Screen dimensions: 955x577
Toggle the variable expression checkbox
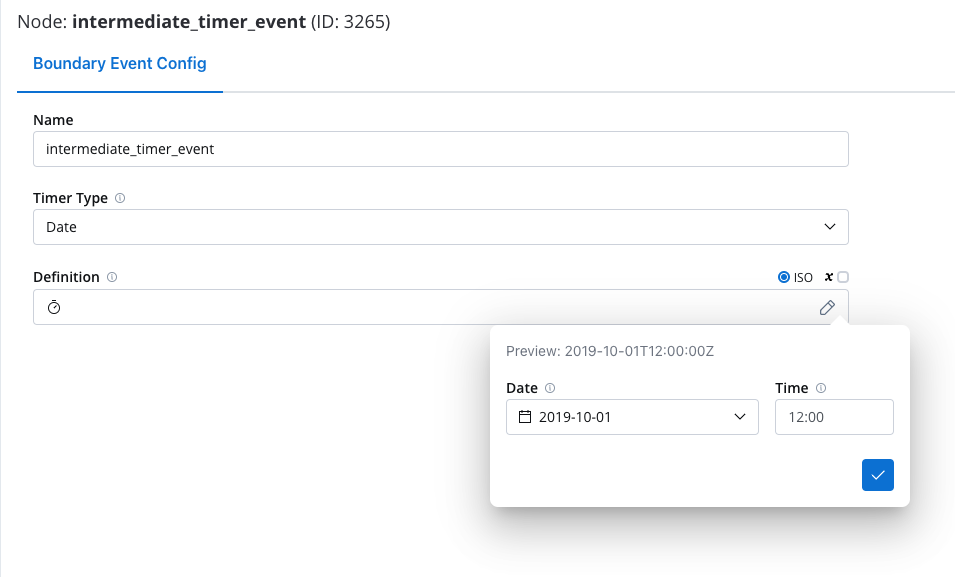click(x=843, y=277)
